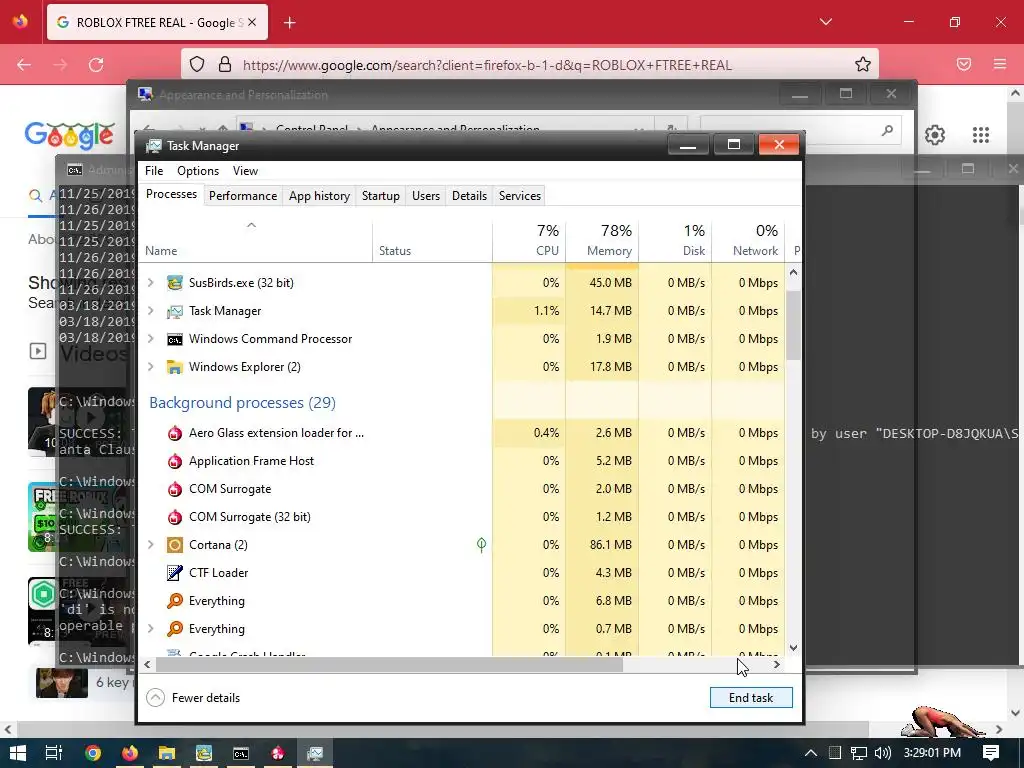Click the Firefox reload page button

pos(96,65)
